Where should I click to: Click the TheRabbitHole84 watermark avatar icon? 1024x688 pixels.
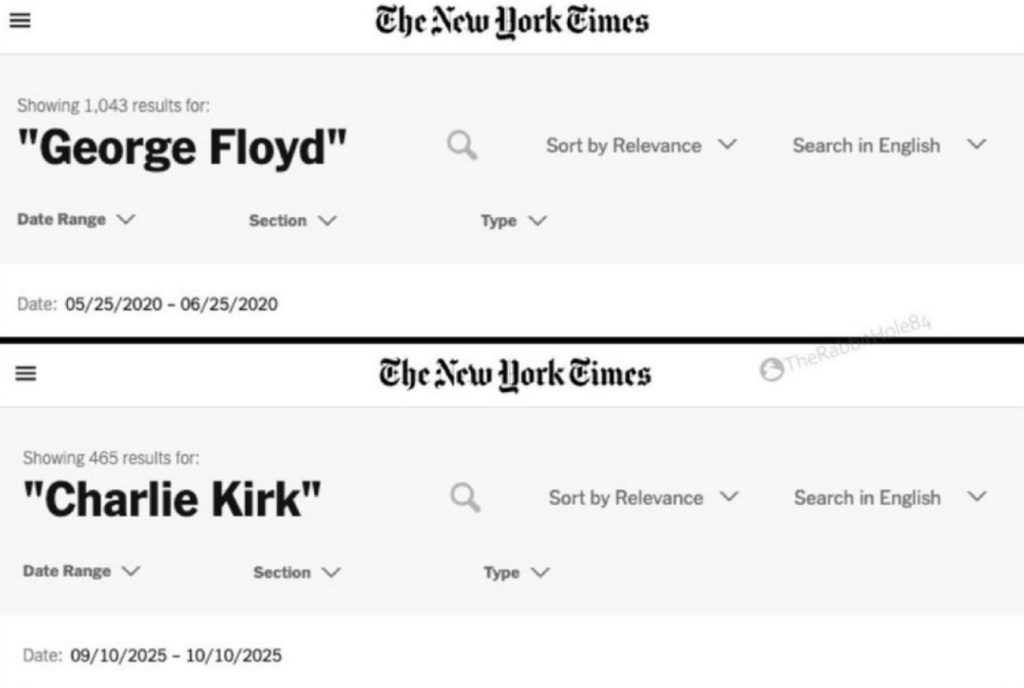[771, 369]
